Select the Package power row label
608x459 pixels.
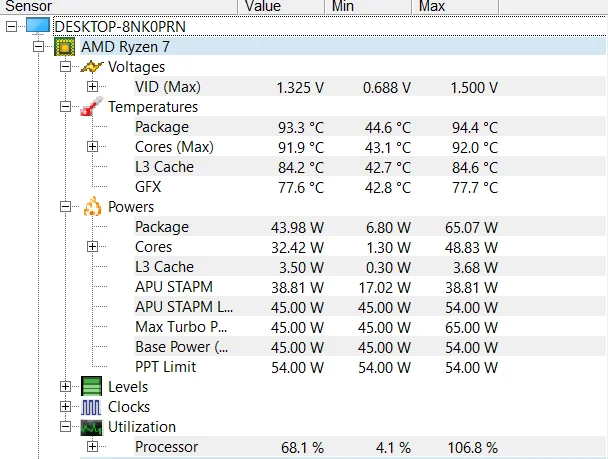(x=162, y=227)
